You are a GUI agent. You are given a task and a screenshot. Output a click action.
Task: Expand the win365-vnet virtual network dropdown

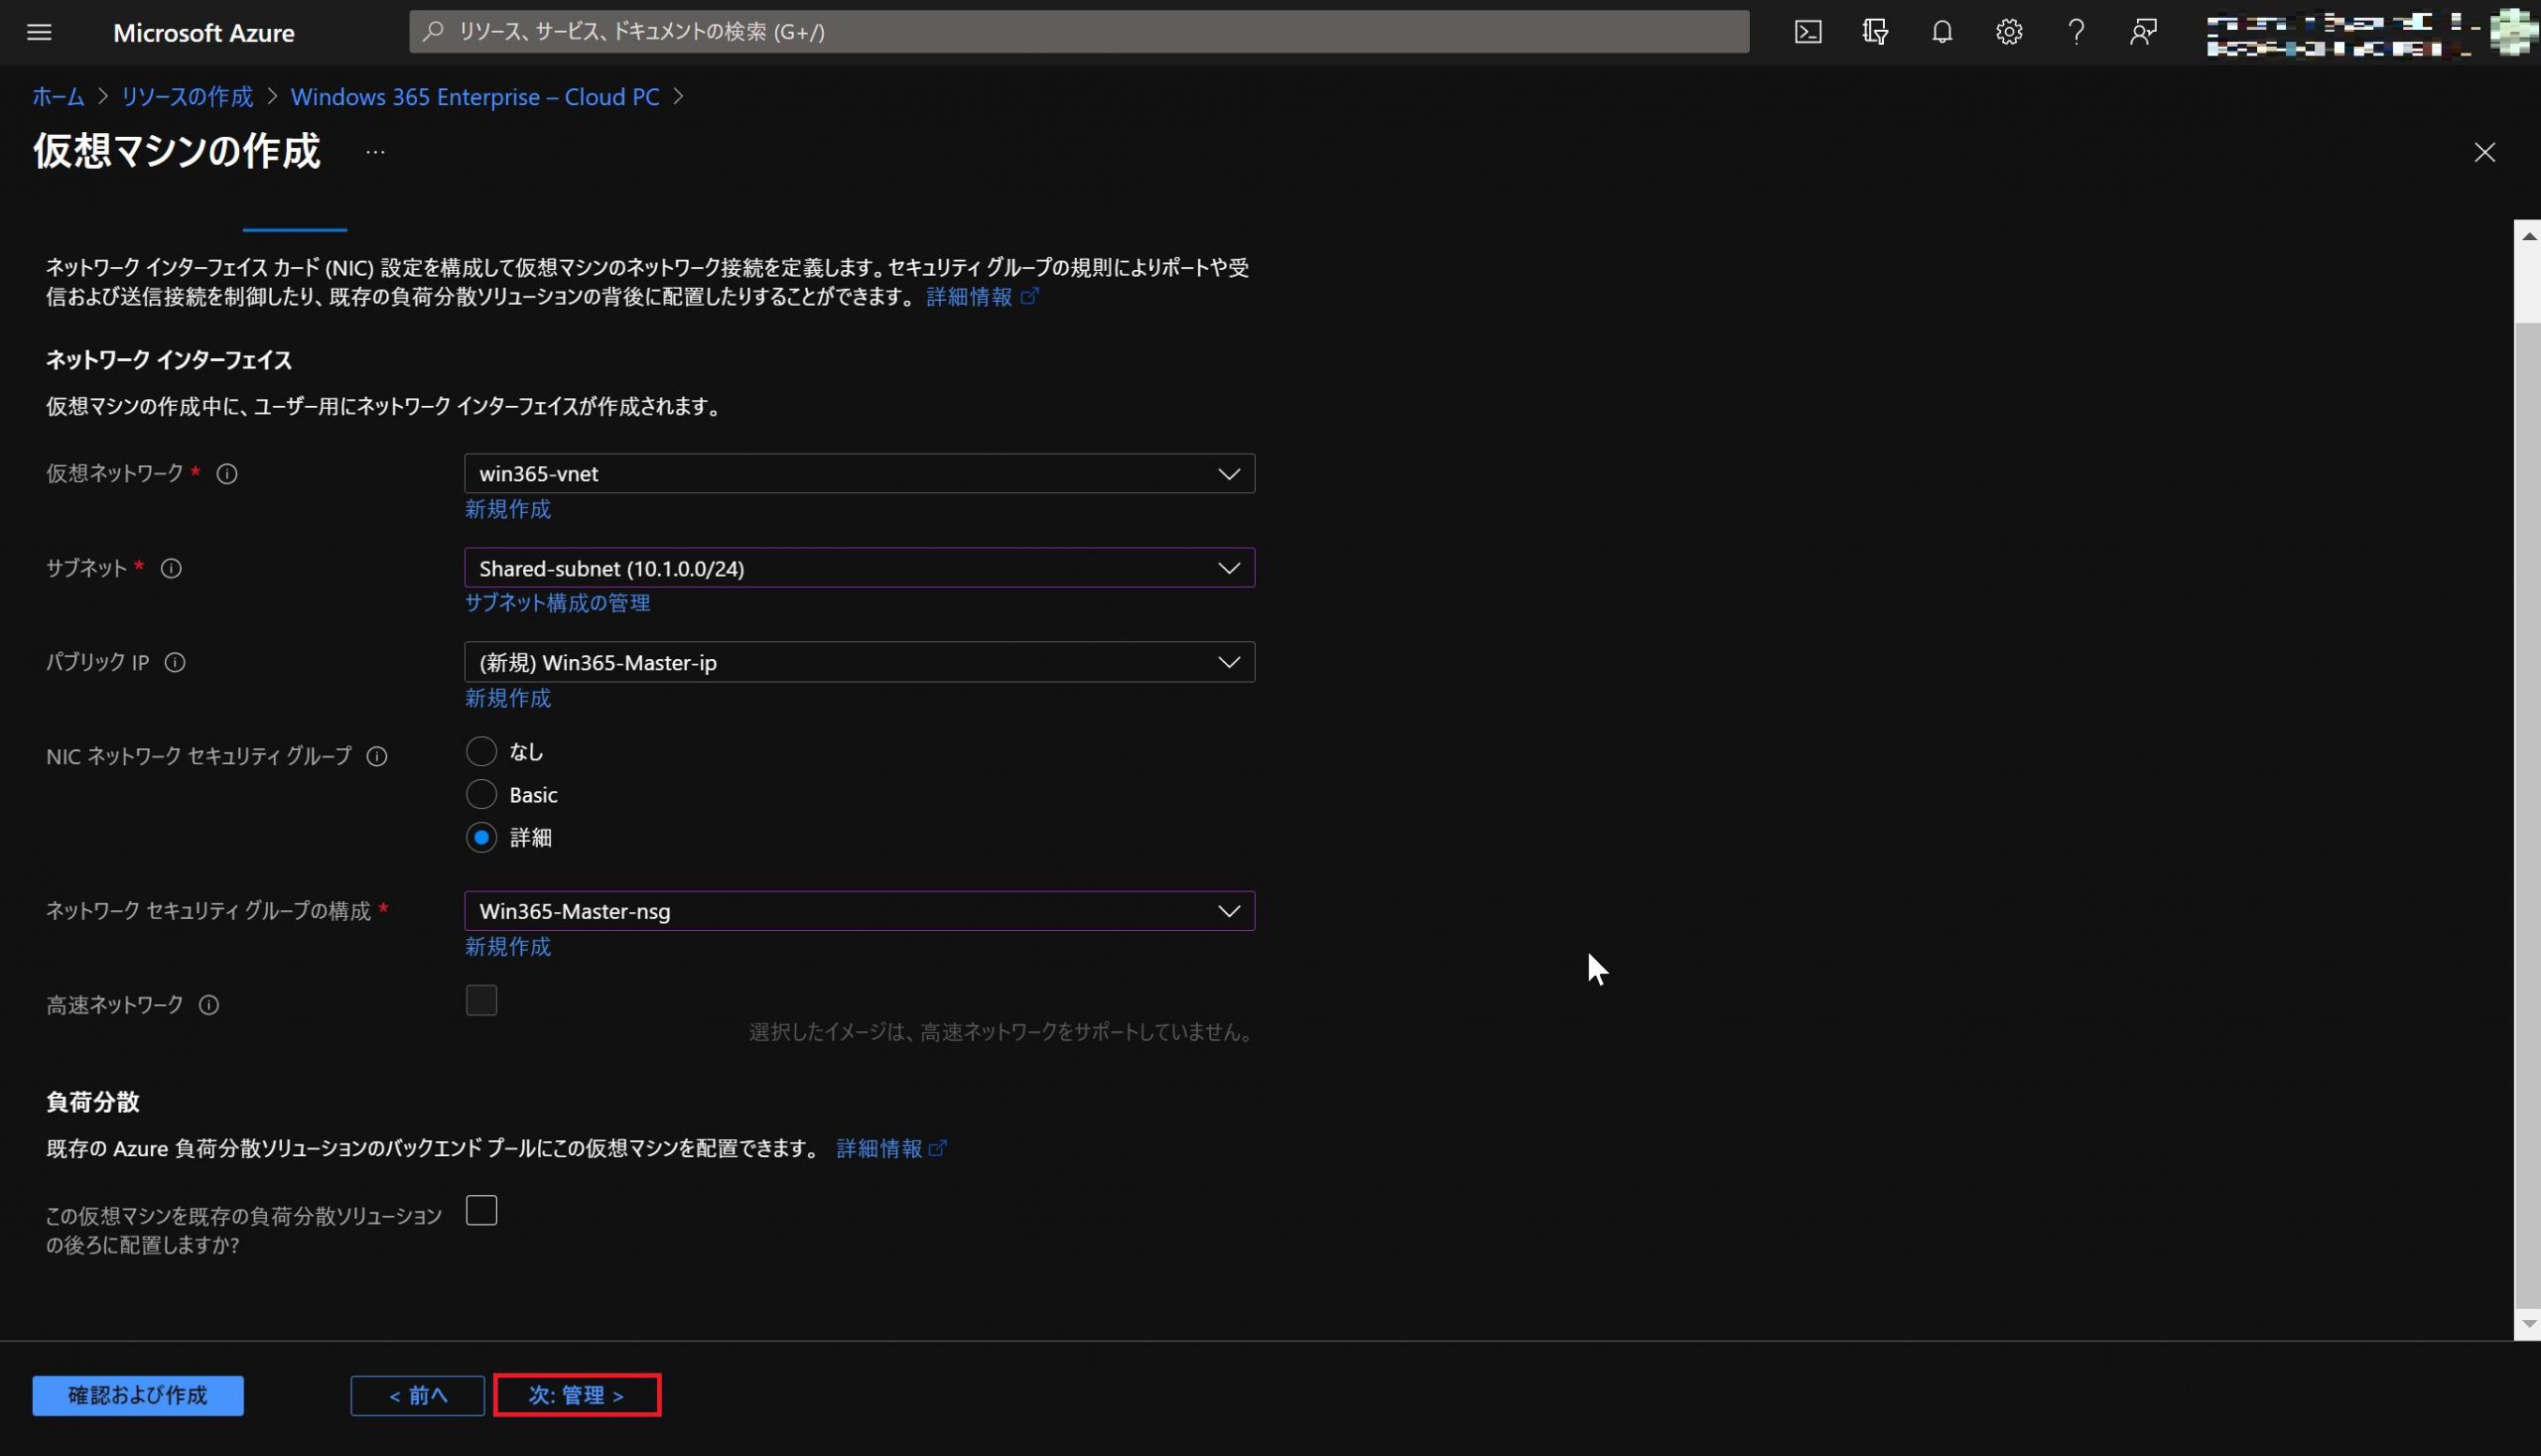pyautogui.click(x=858, y=473)
